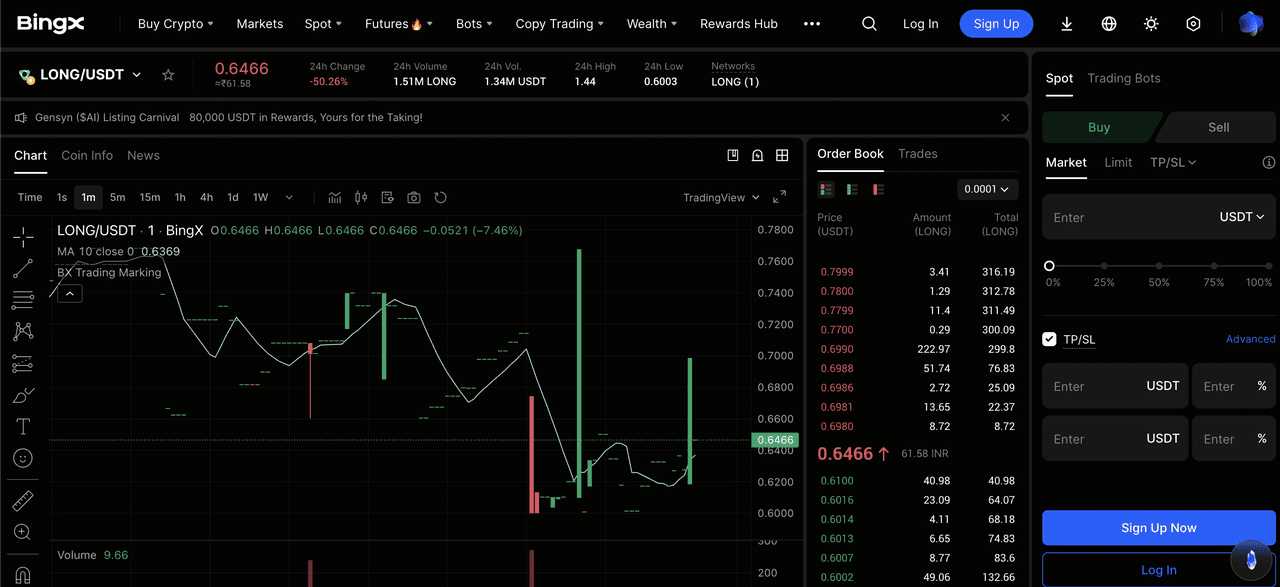Open the chart indicators icon

pos(335,197)
